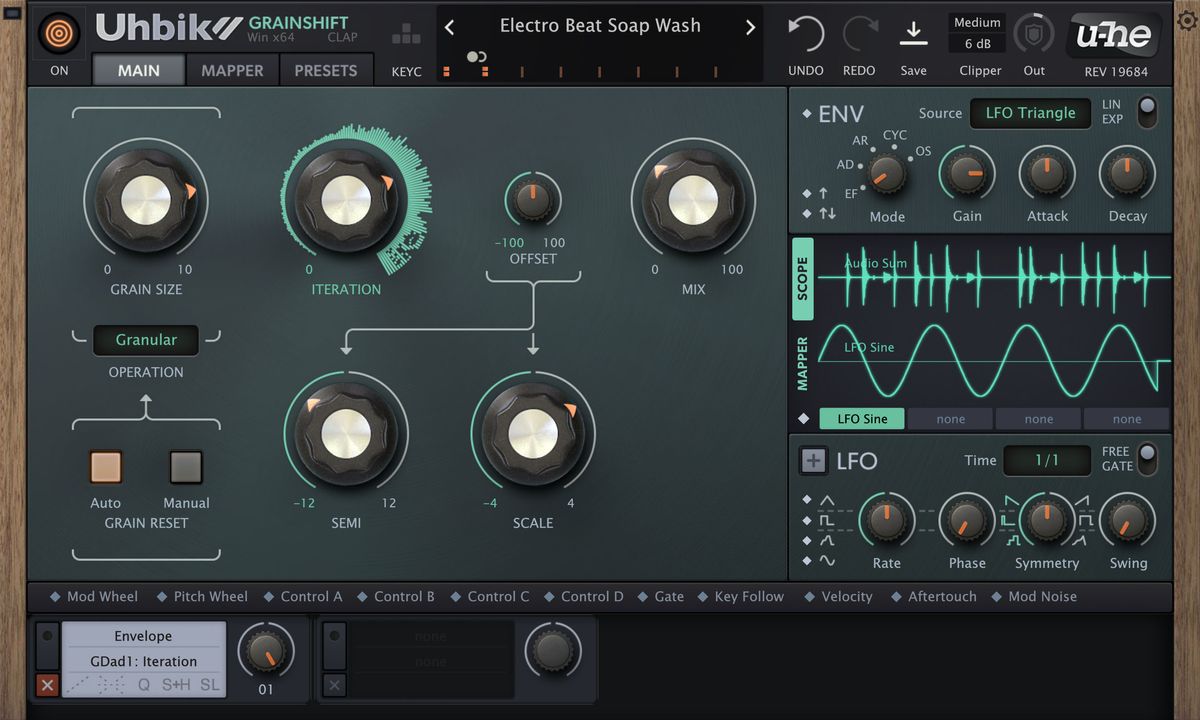
Task: Switch to the MAIN tab
Action: click(139, 71)
